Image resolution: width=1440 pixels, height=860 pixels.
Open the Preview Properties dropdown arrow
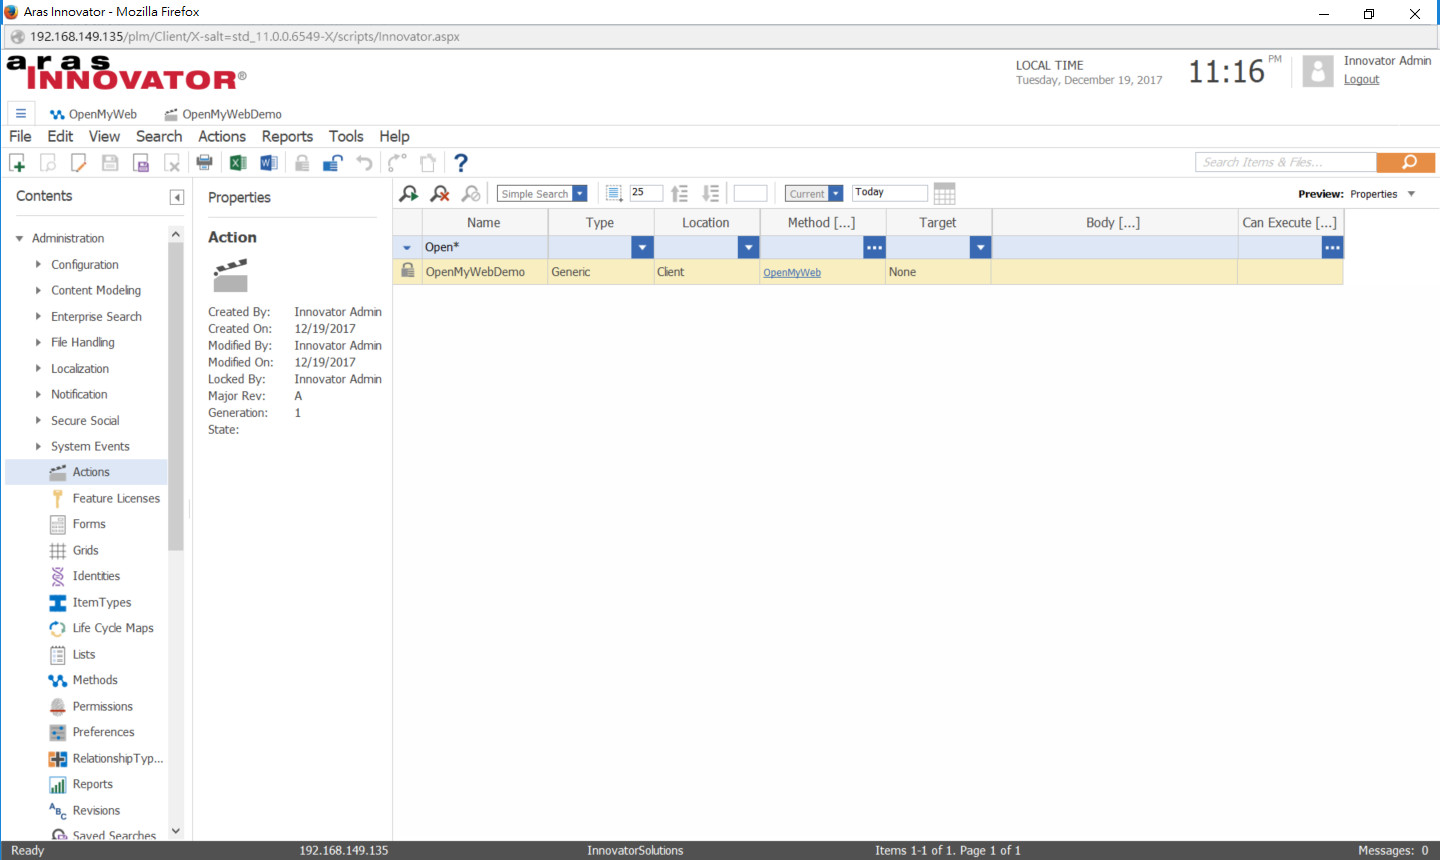[x=1411, y=194]
